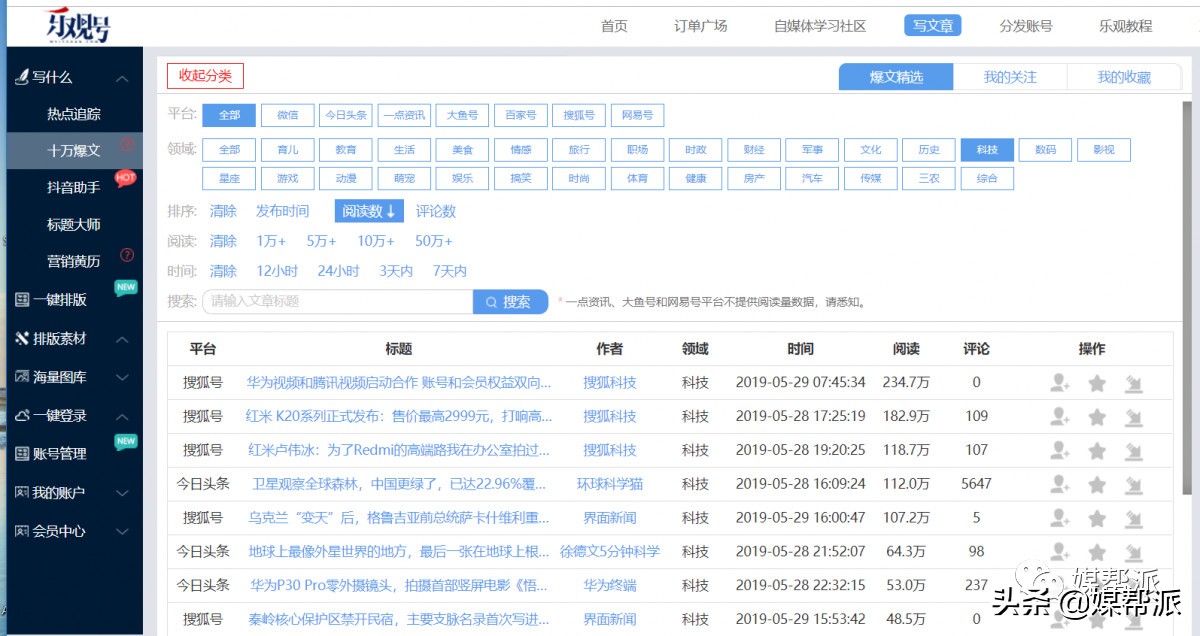Collapse the 写什么 sidebar section
Image resolution: width=1200 pixels, height=636 pixels.
click(122, 78)
